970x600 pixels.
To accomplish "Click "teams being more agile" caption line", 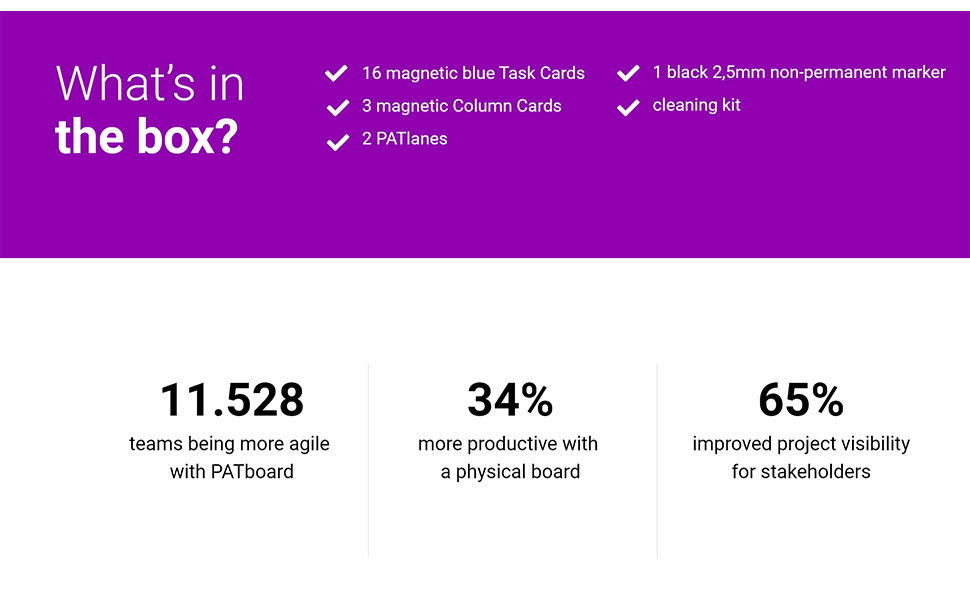I will pyautogui.click(x=229, y=444).
